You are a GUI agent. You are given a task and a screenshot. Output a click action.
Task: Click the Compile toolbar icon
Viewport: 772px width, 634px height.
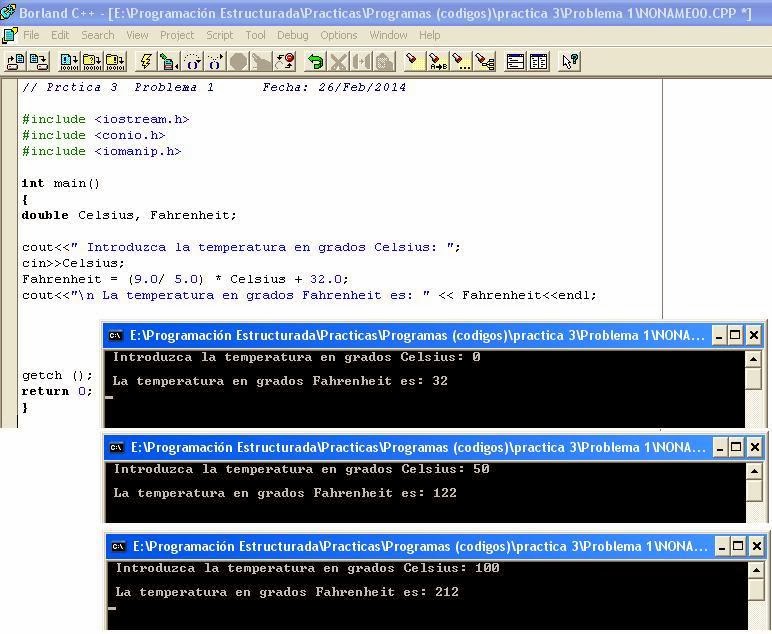coord(69,62)
